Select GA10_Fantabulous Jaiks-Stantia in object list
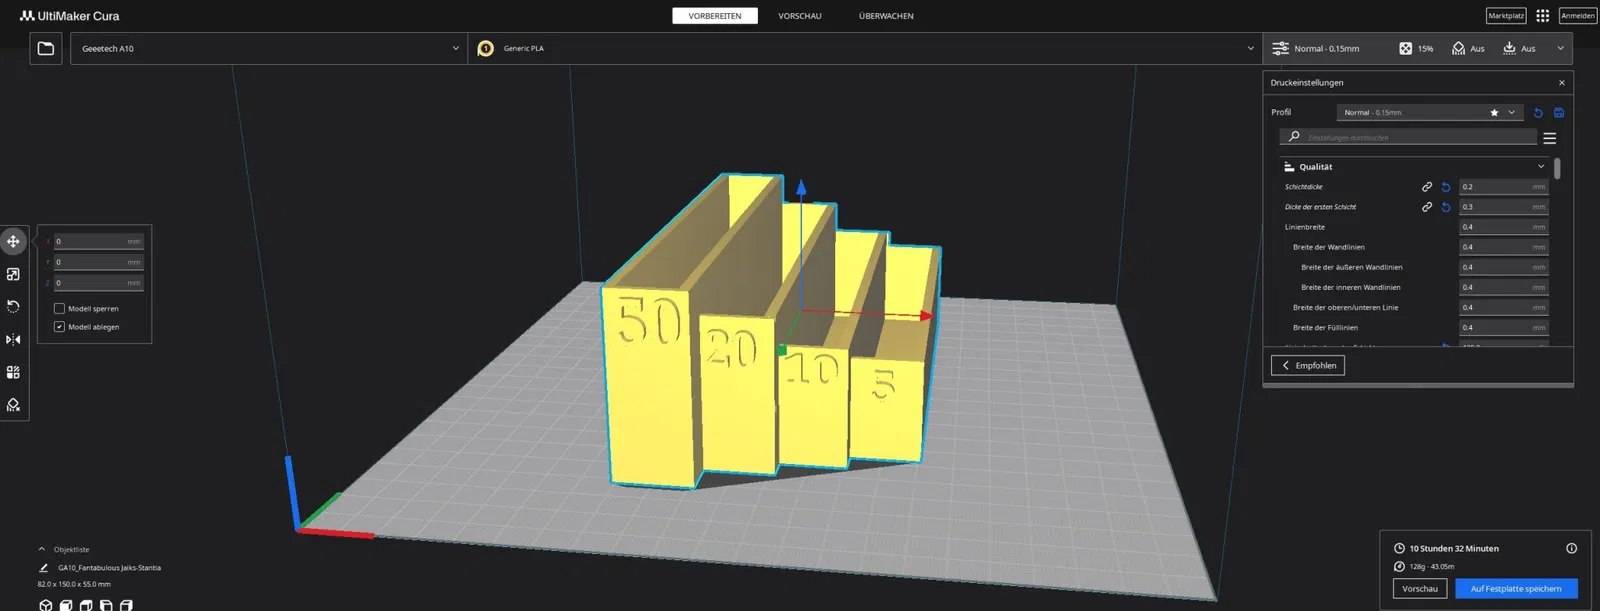Viewport: 1600px width, 611px height. click(109, 568)
